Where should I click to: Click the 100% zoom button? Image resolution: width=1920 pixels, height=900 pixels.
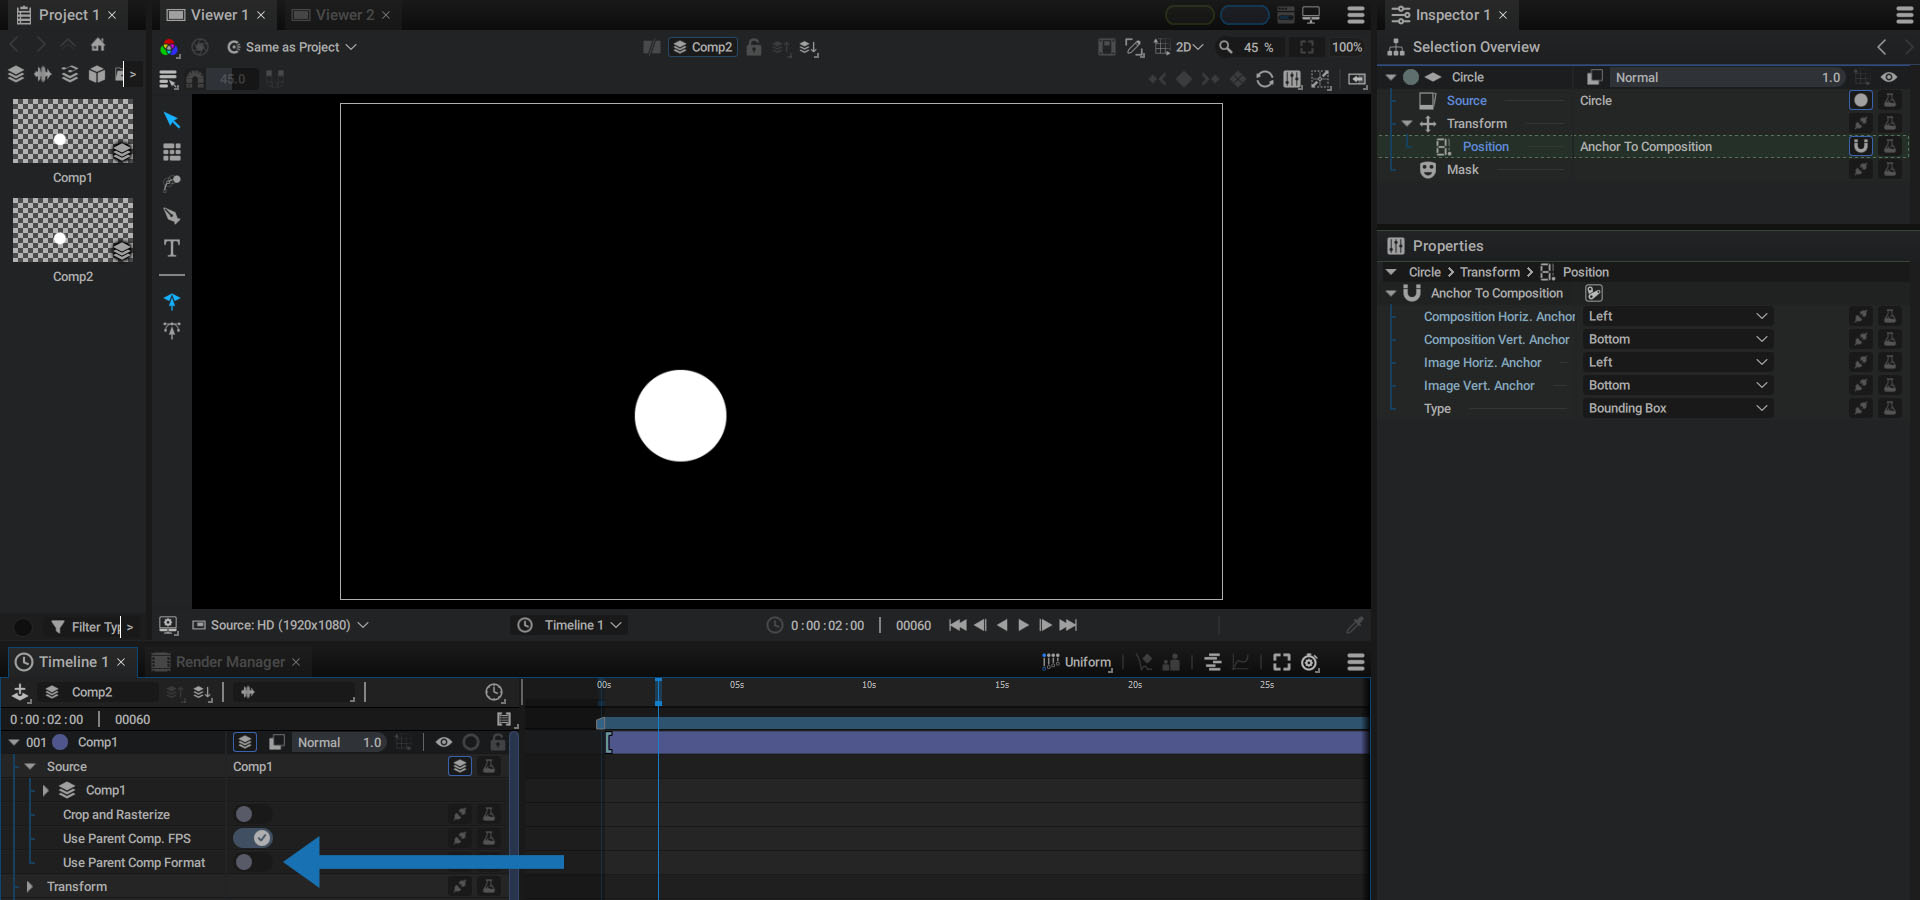click(1347, 47)
